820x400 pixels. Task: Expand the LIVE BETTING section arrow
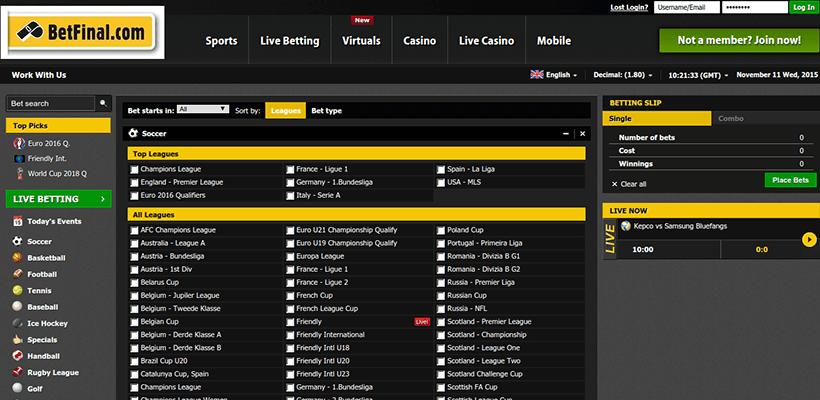pos(102,199)
